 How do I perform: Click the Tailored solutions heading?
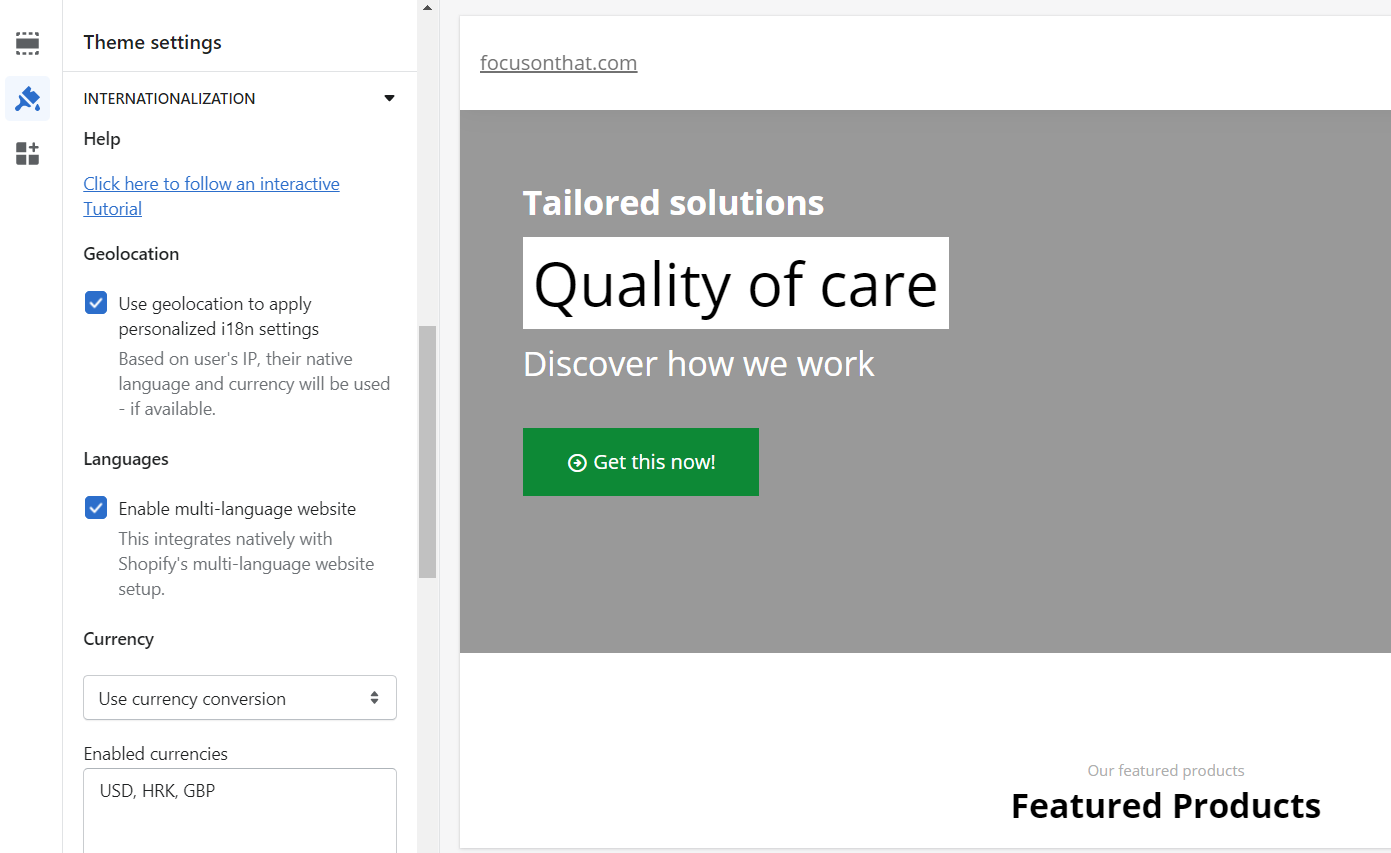(673, 203)
